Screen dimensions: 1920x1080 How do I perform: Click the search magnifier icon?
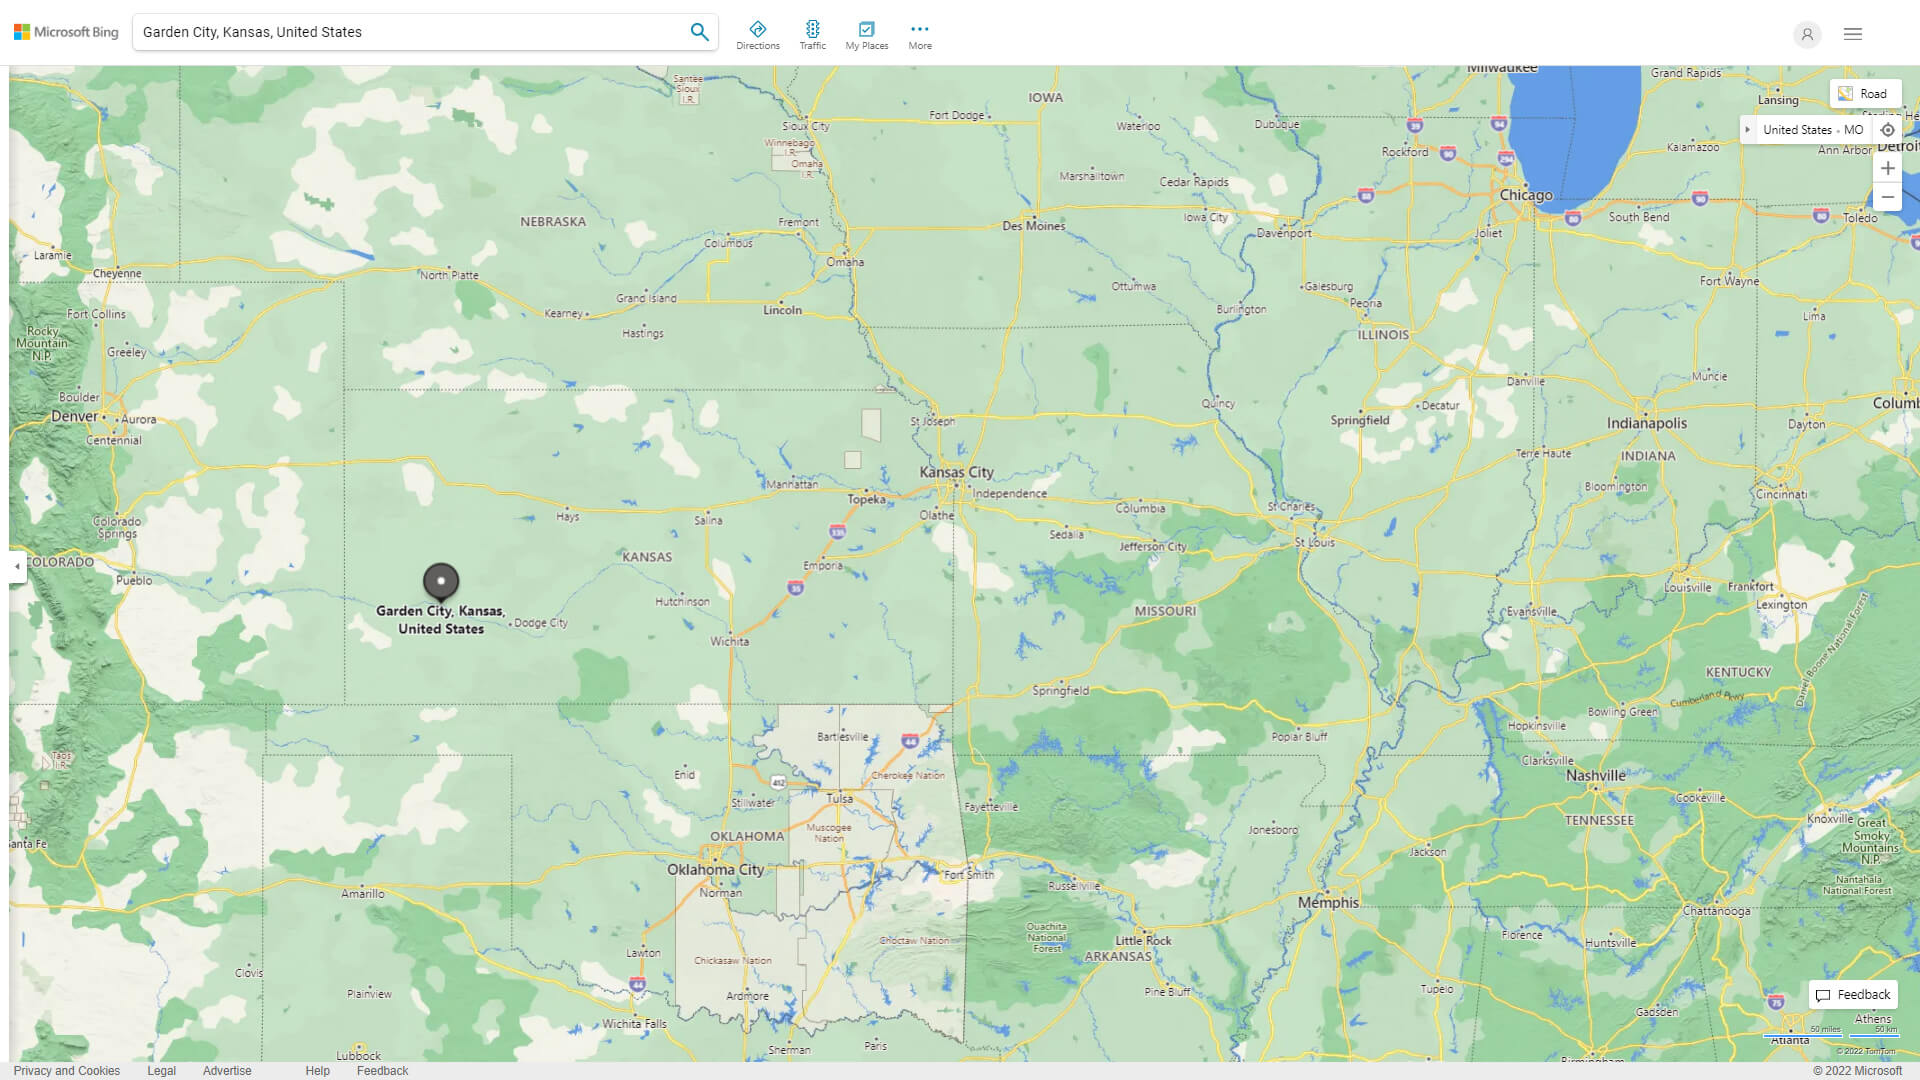coord(699,31)
